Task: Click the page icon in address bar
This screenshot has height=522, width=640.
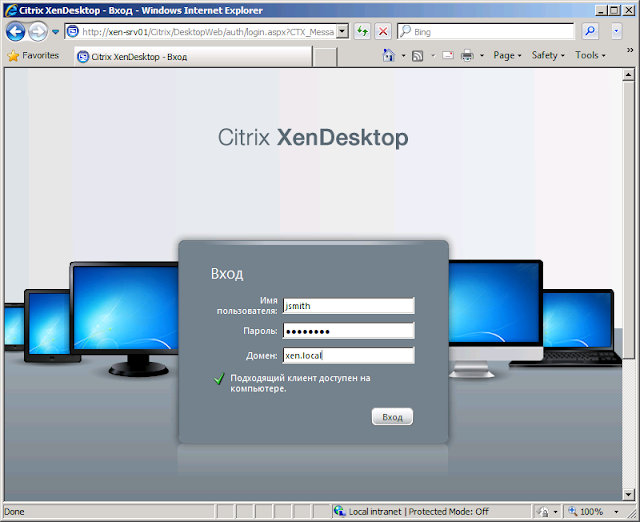Action: tap(73, 31)
